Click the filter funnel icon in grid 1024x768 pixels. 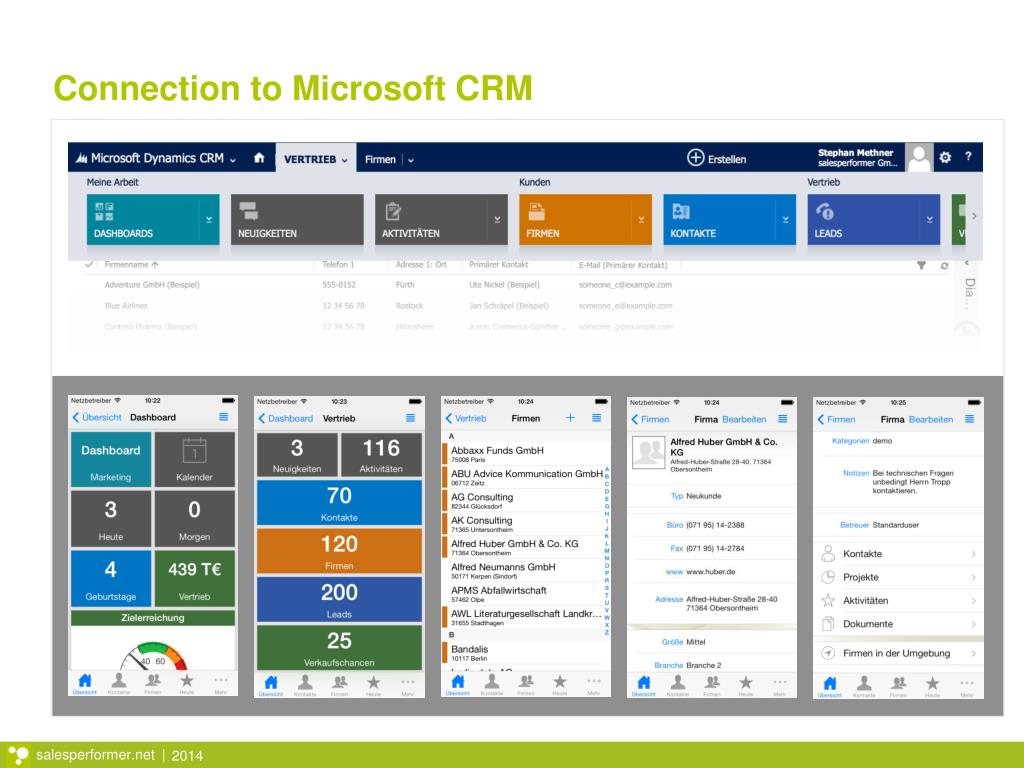coord(921,265)
